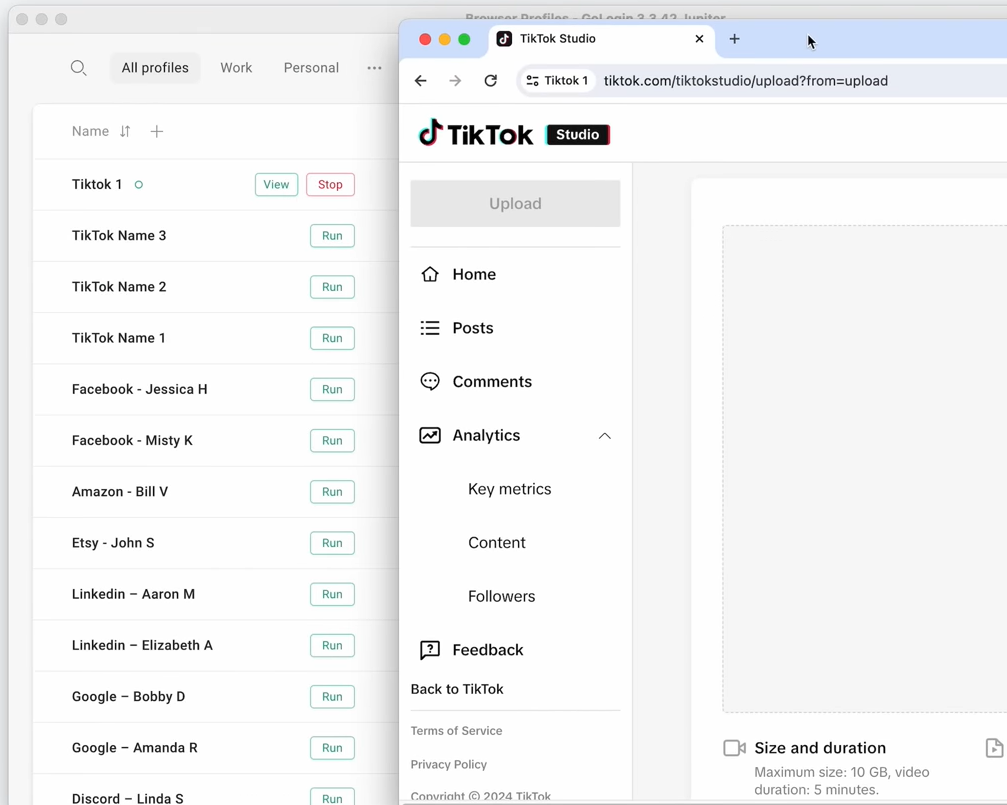The image size is (1007, 805).
Task: Select the Etsy - John S profile name
Action: coord(113,543)
